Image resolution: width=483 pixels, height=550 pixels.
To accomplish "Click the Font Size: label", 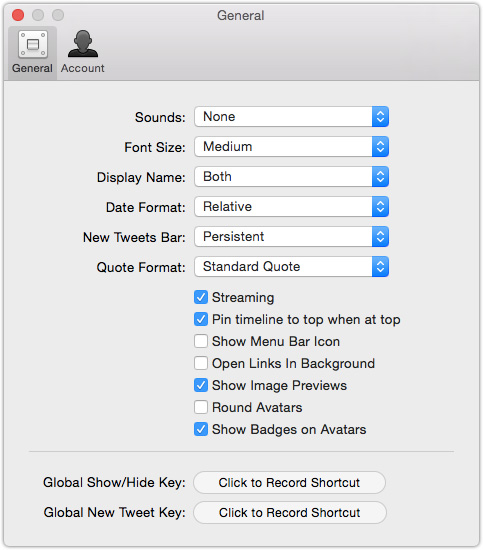I will click(x=155, y=147).
